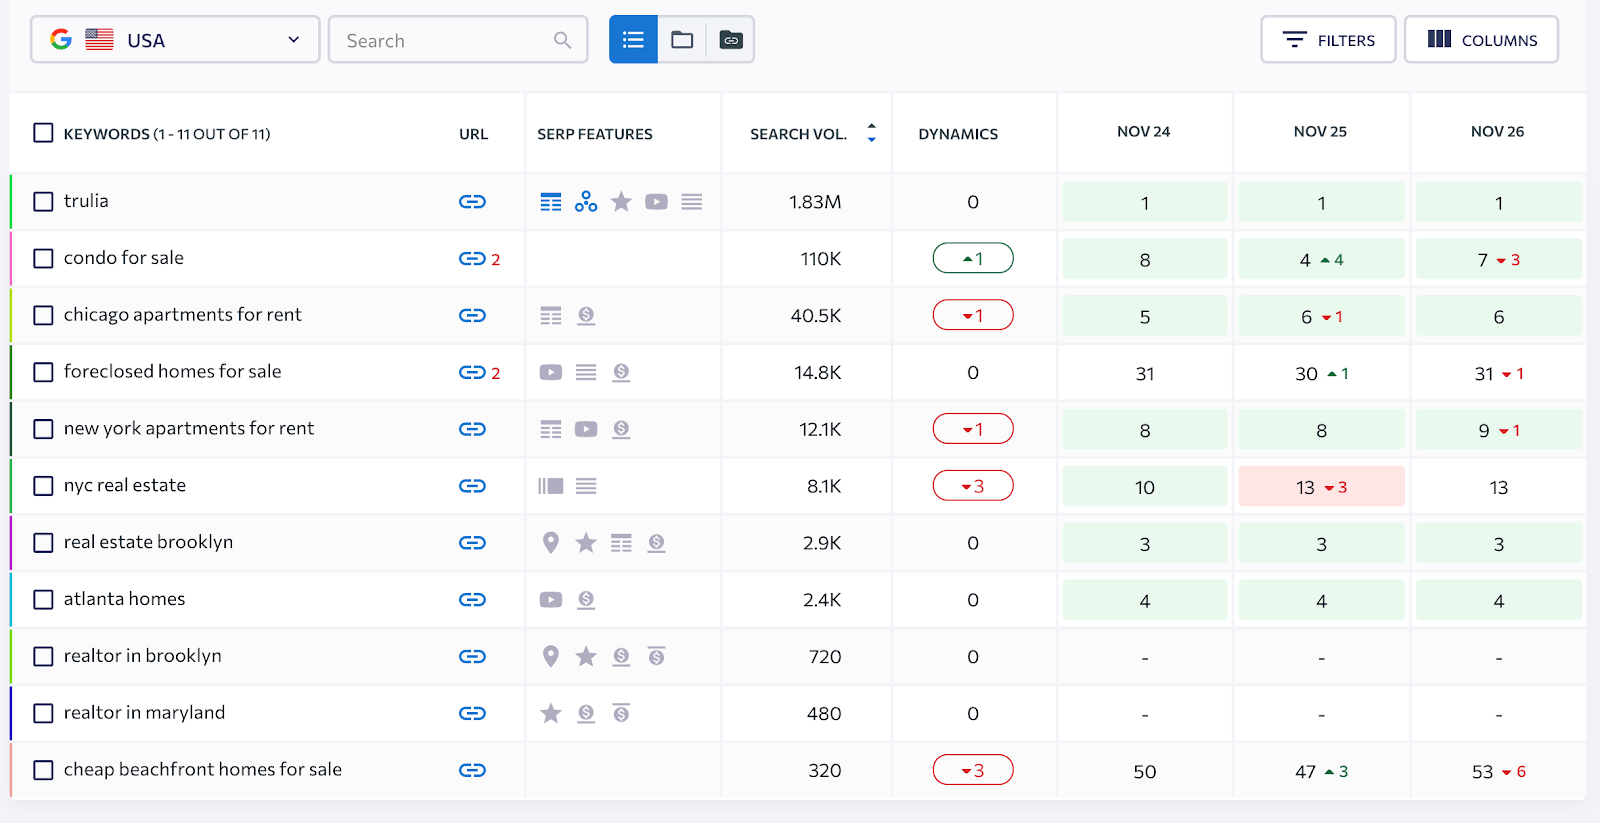Viewport: 1600px width, 823px height.
Task: Click the Nov 24 rank 10 for nyc real estate
Action: tap(1145, 487)
